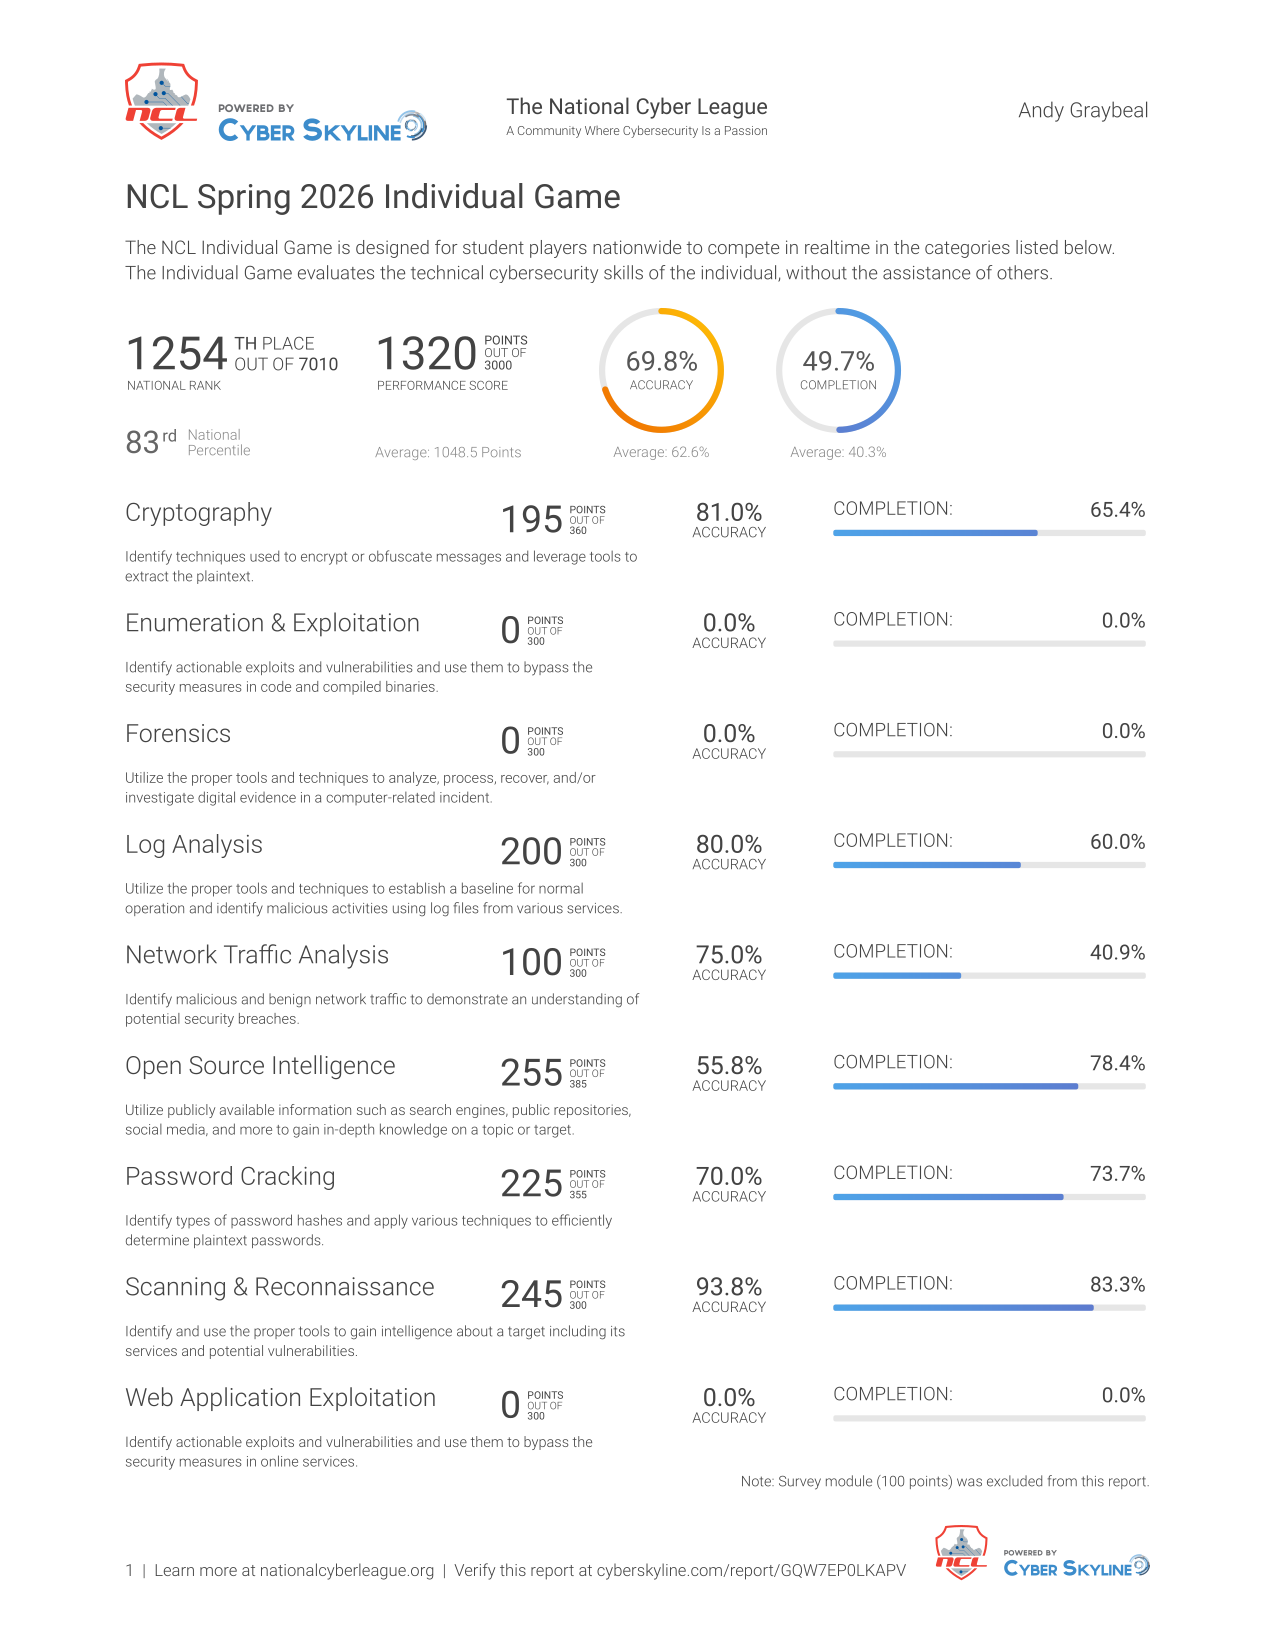Click the Cyber Skyline logo in header
Screen dimensions: 1275x1650
pos(322,124)
